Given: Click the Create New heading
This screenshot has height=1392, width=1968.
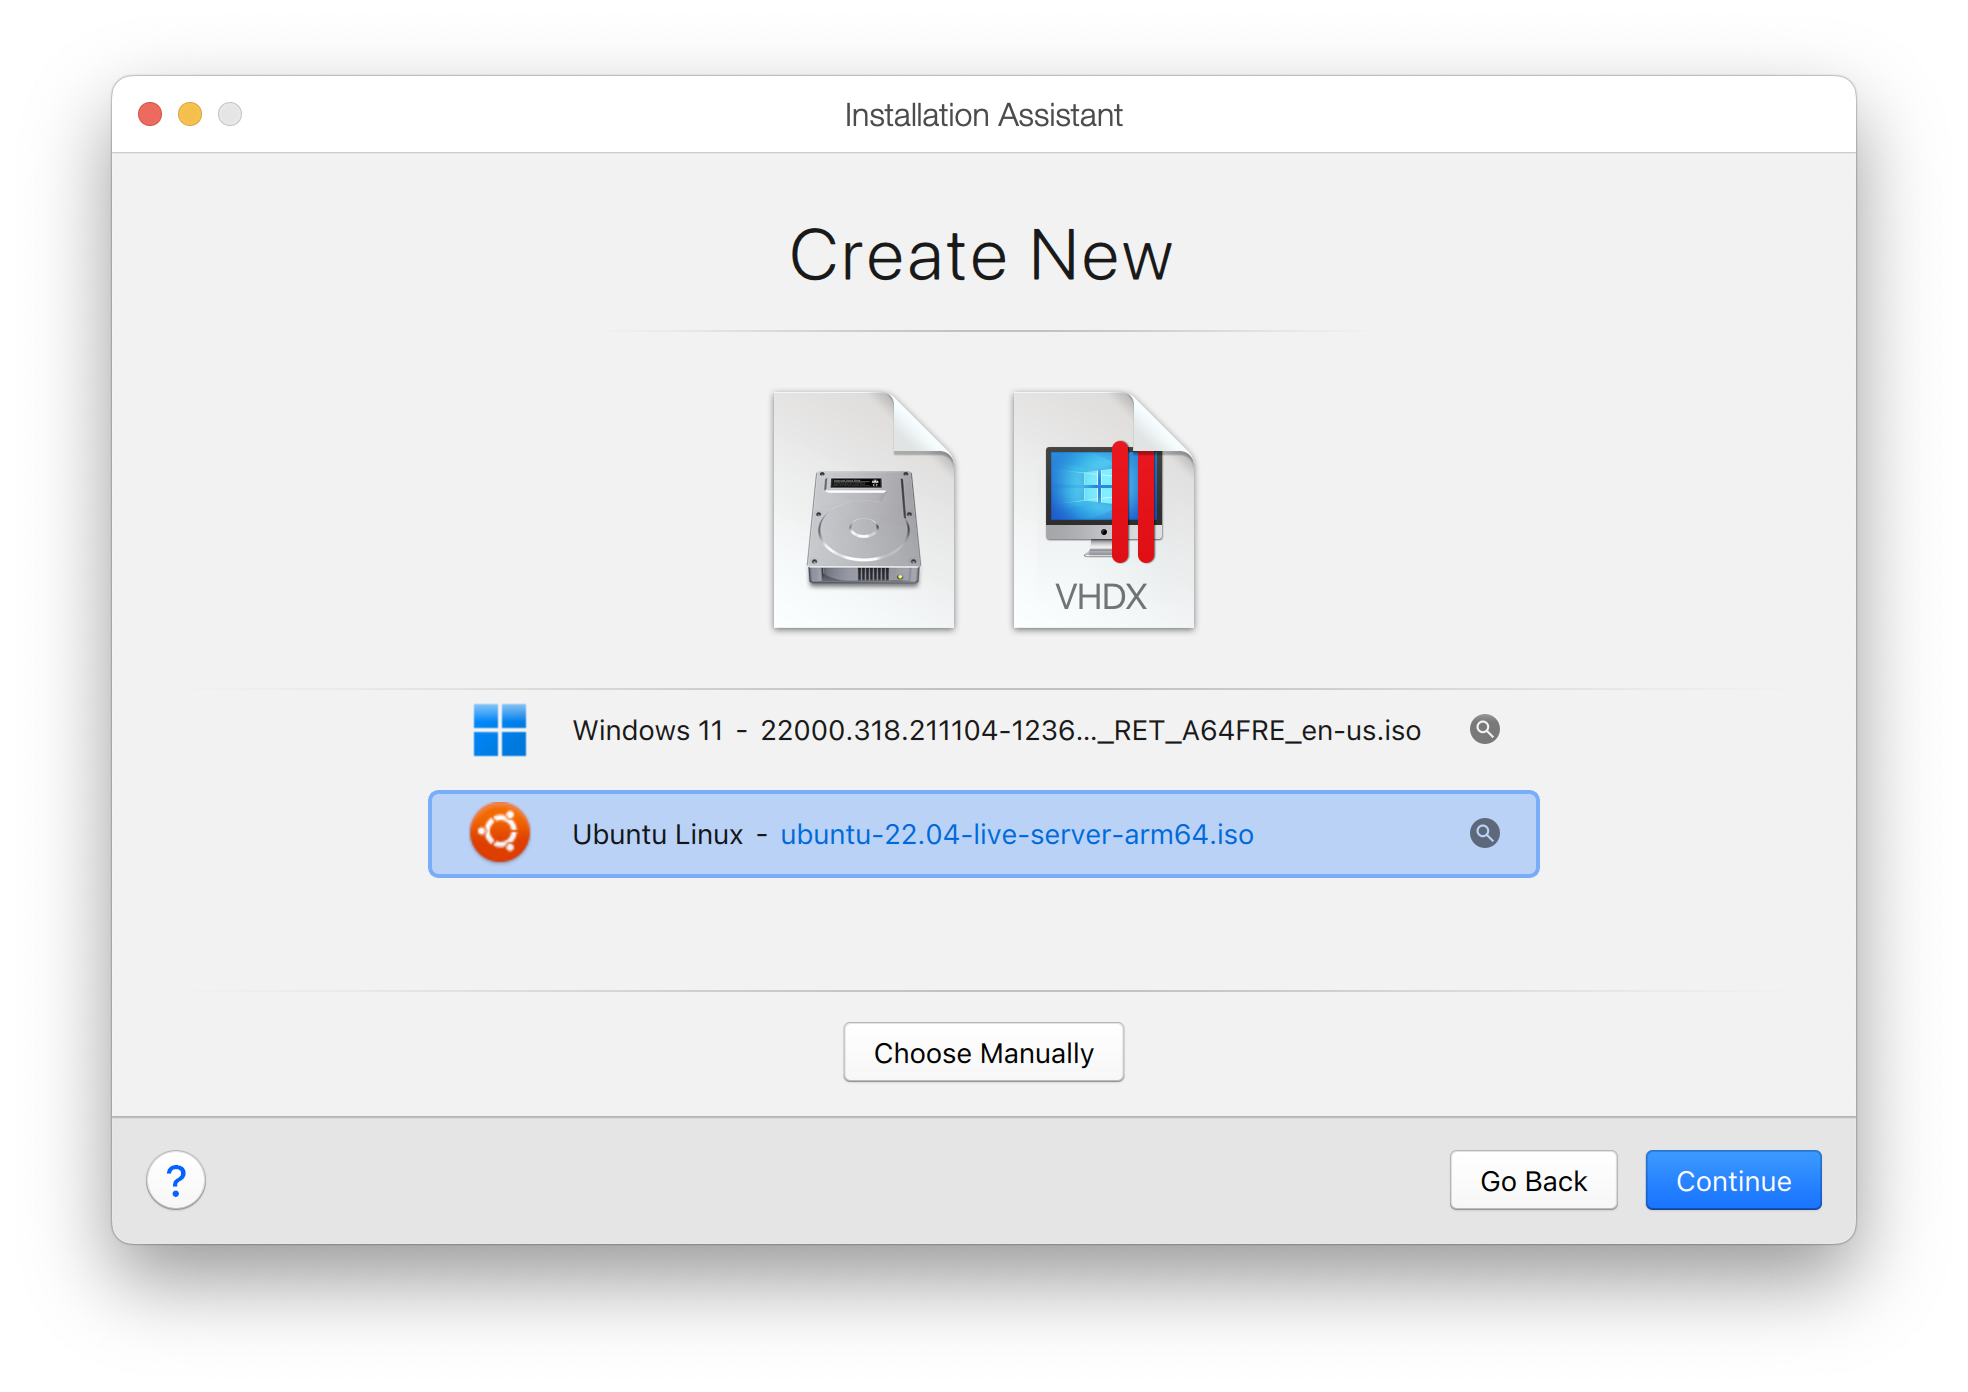Looking at the screenshot, I should 981,256.
